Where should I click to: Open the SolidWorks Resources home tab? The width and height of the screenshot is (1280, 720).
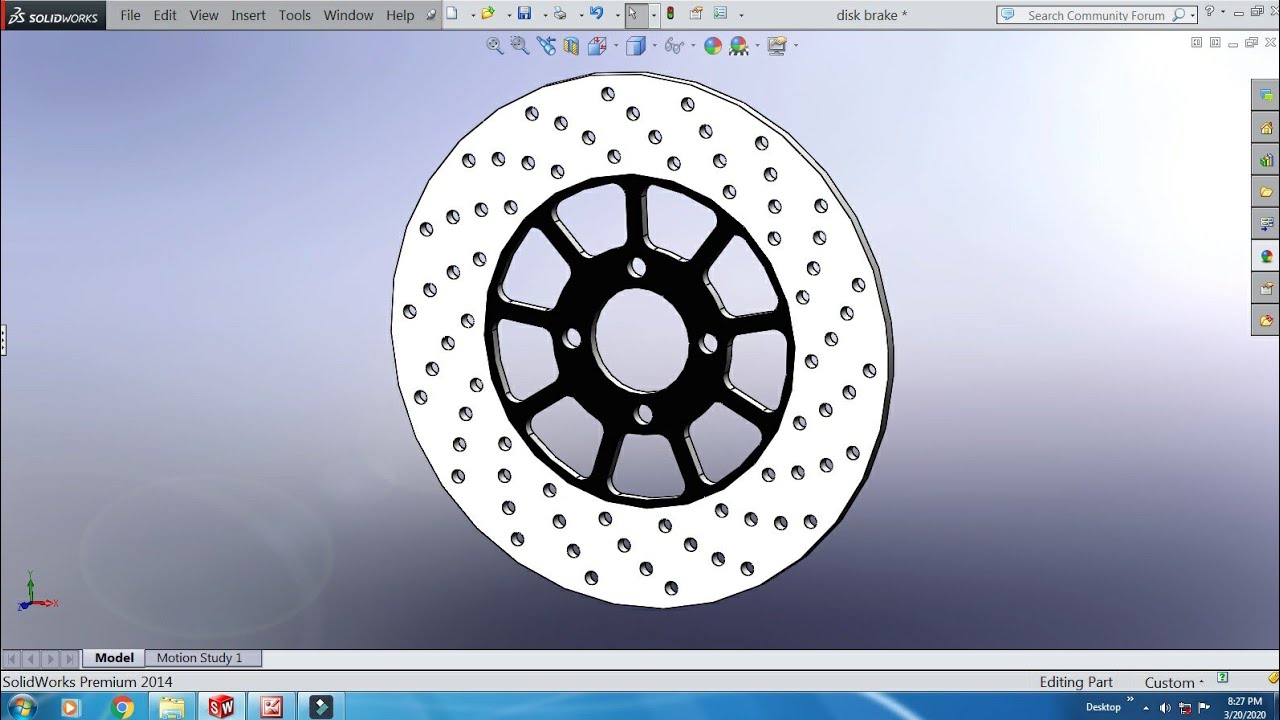1266,127
